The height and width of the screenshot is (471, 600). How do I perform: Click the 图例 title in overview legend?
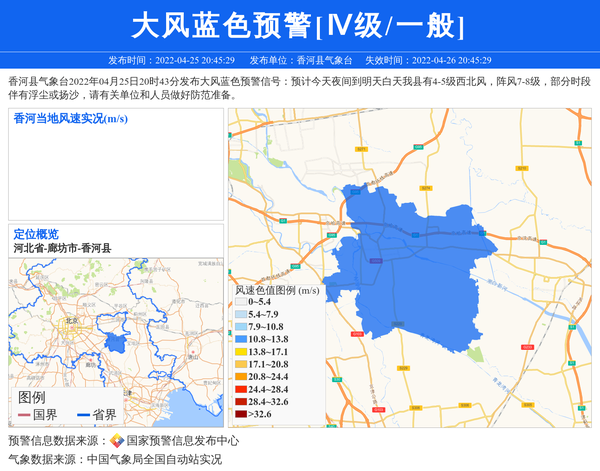pos(32,398)
